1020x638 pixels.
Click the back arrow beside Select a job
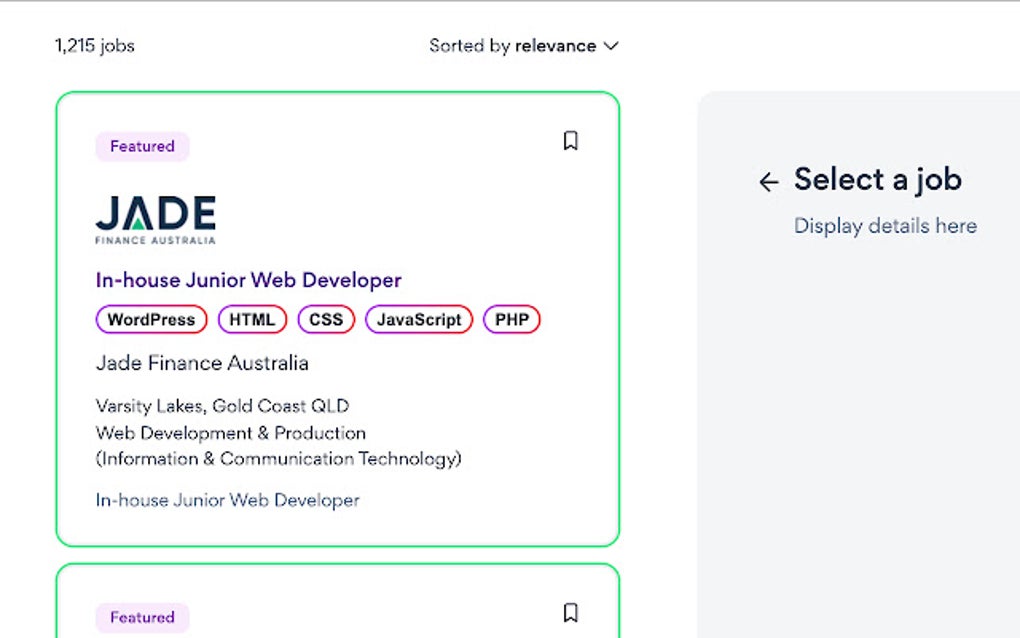[766, 182]
